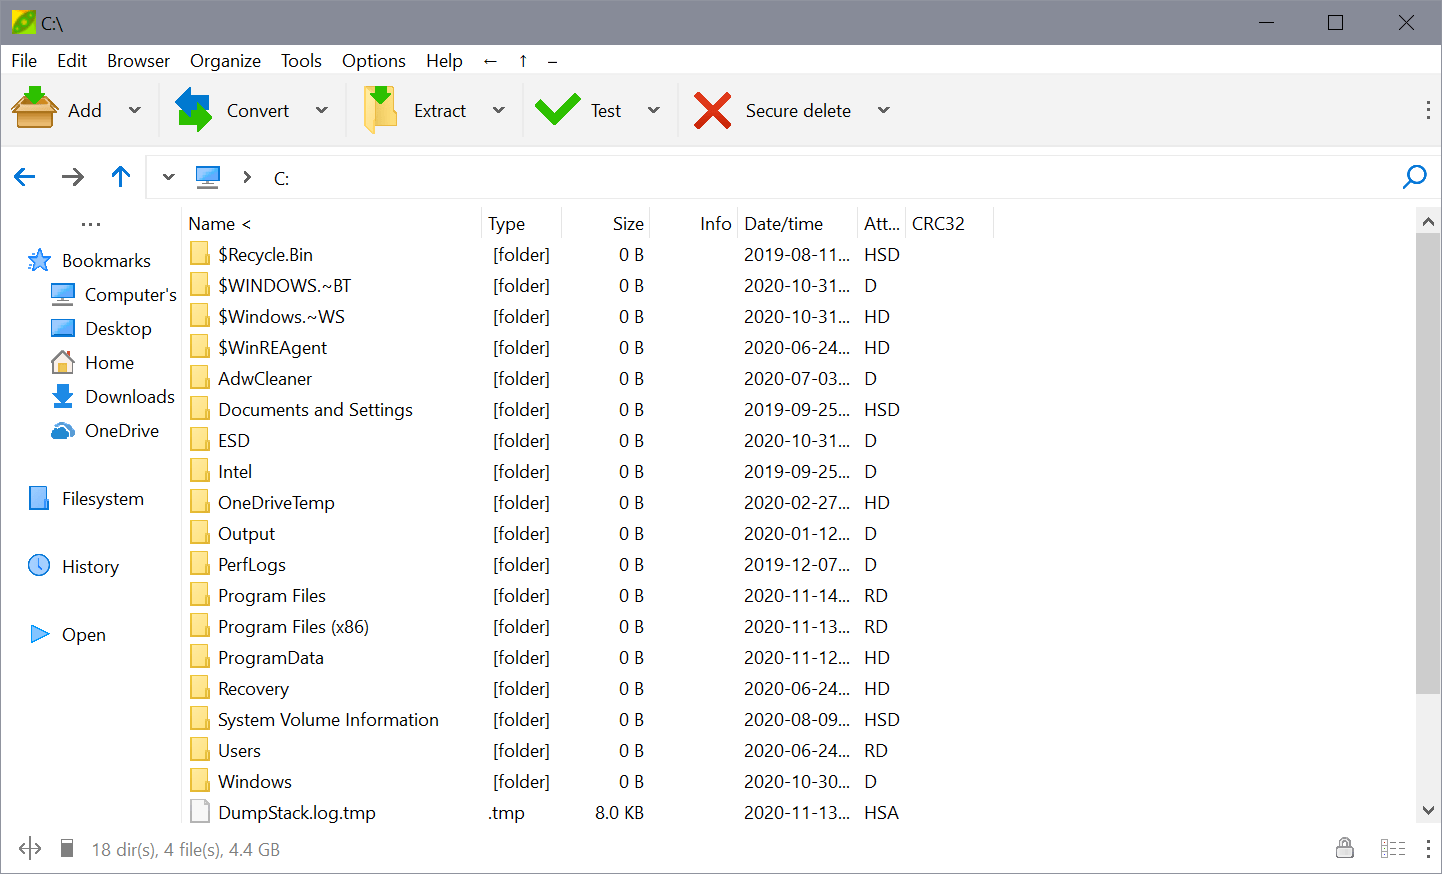Viewport: 1442px width, 874px height.
Task: Expand the Test dropdown arrow
Action: click(x=654, y=110)
